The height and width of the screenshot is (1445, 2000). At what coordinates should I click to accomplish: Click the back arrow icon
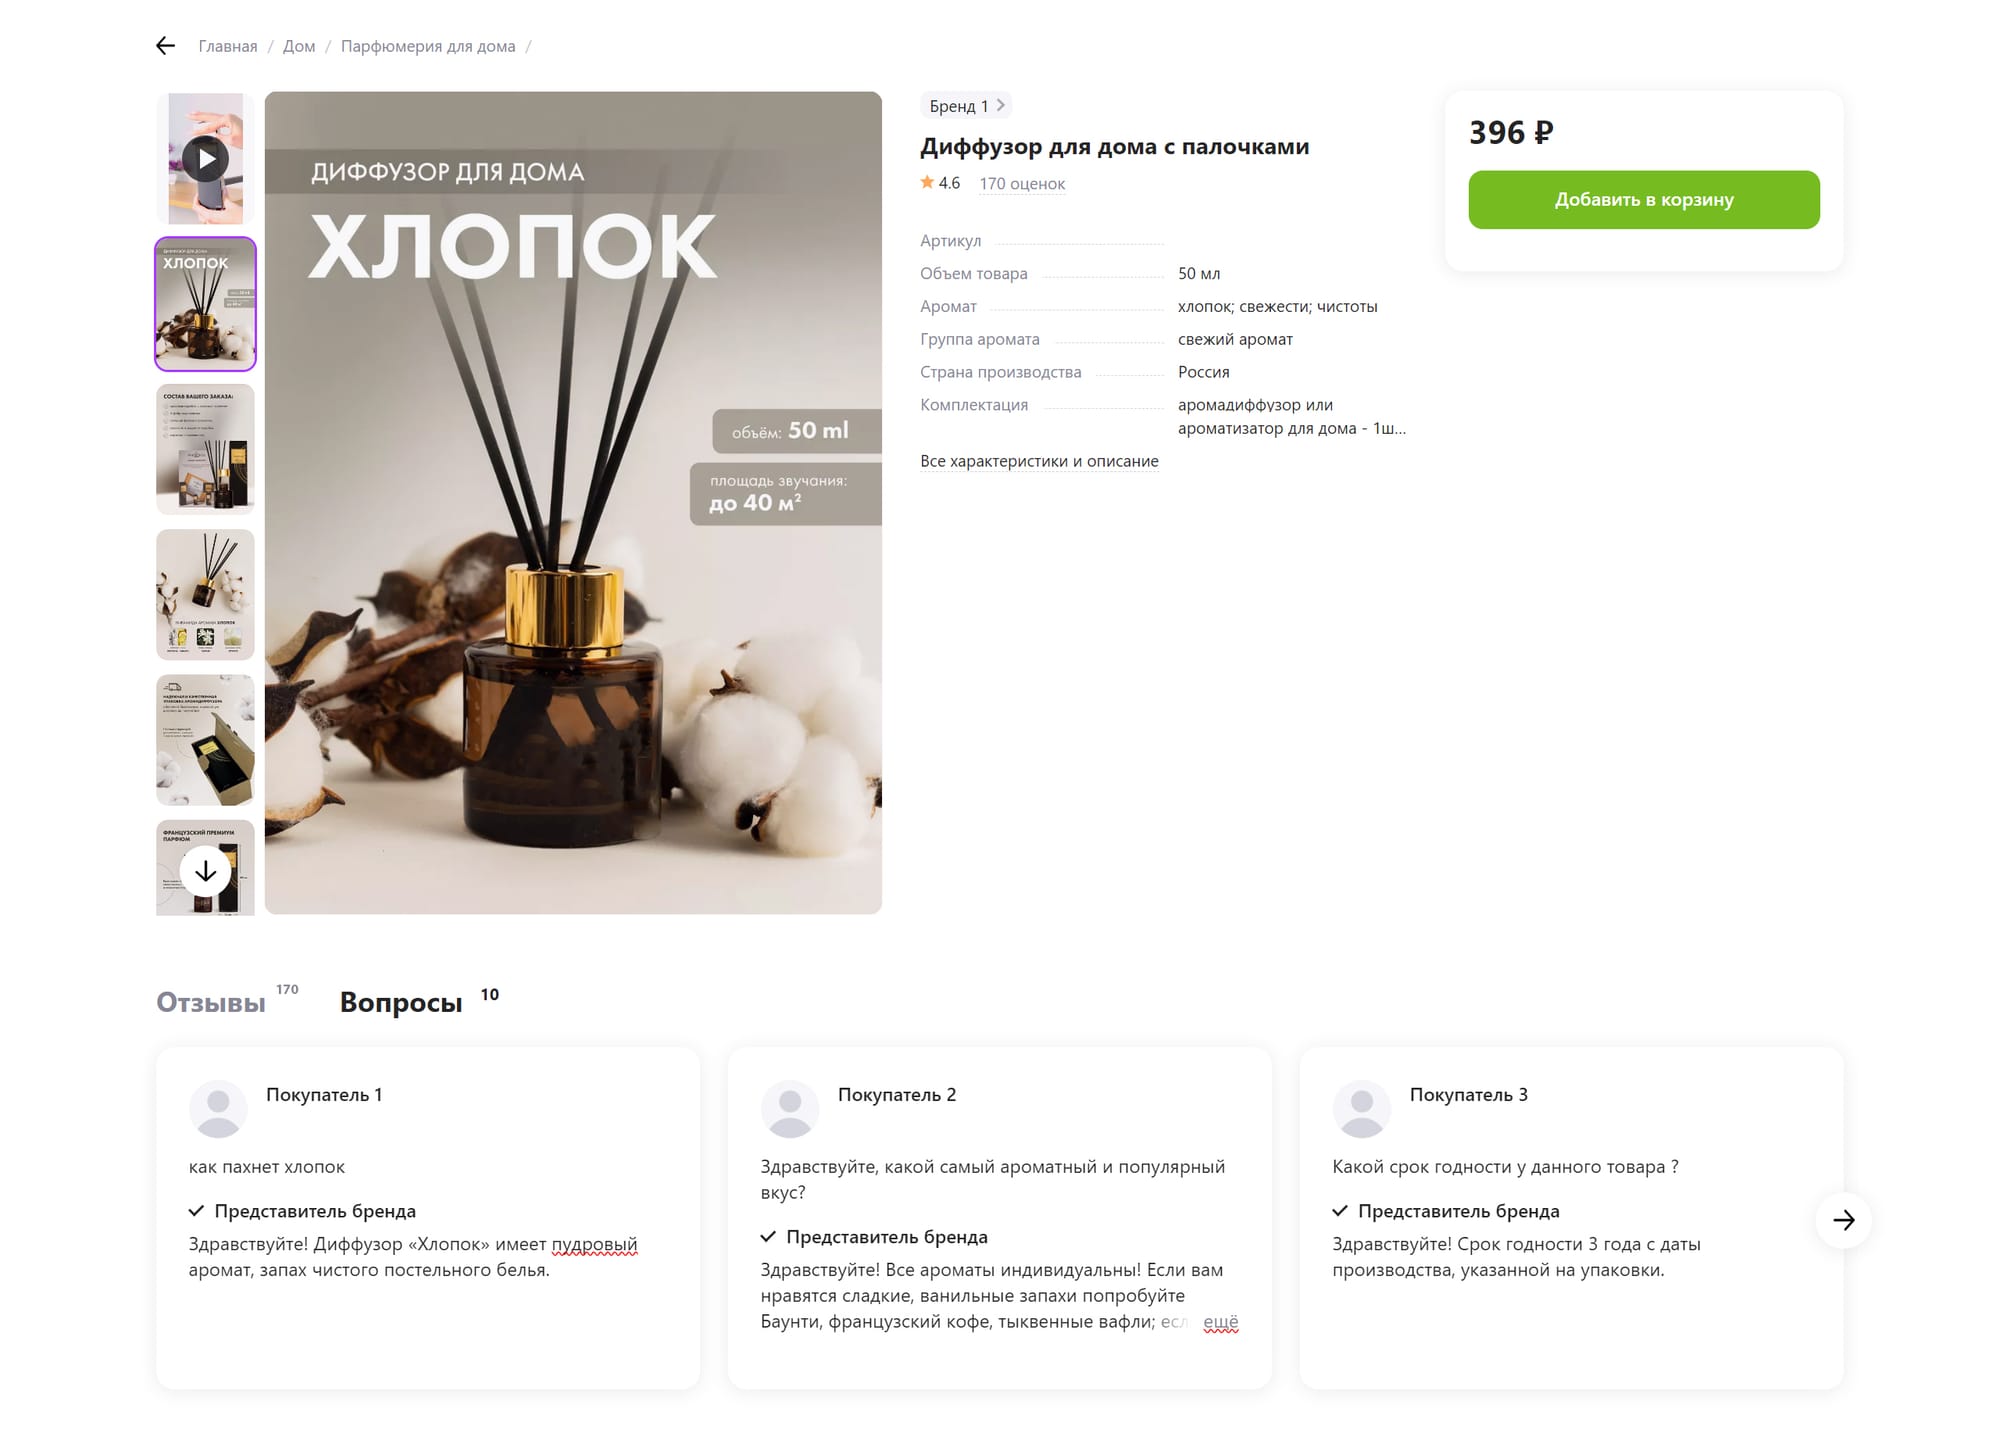click(x=166, y=46)
